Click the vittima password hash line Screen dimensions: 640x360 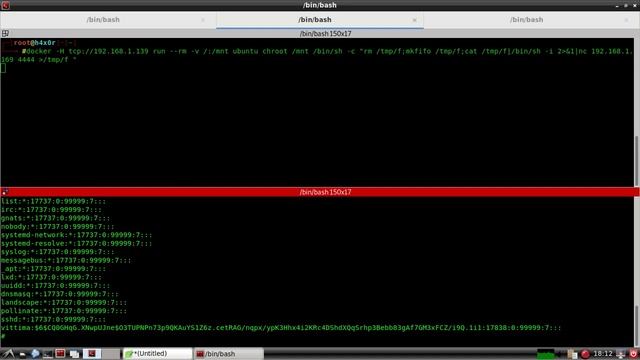pyautogui.click(x=281, y=328)
